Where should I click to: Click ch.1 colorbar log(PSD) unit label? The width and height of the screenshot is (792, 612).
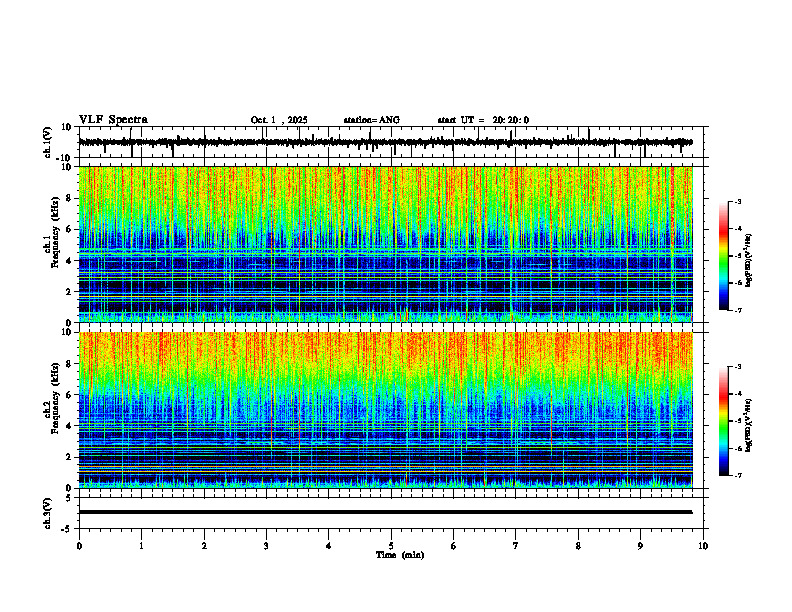tap(749, 261)
